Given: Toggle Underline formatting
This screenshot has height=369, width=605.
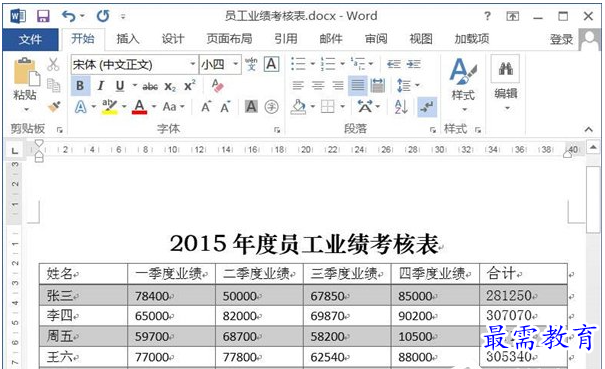Looking at the screenshot, I should tap(120, 86).
